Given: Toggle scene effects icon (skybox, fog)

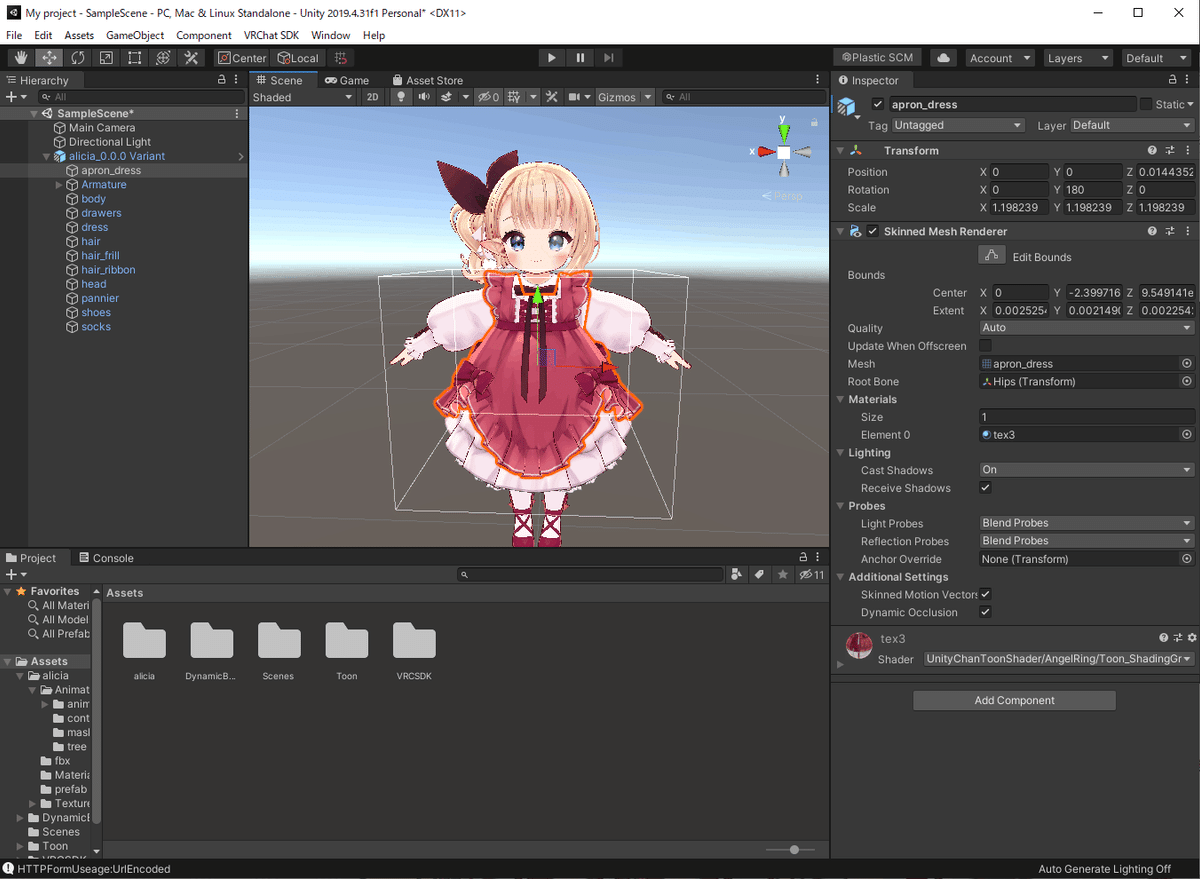Looking at the screenshot, I should click(x=447, y=97).
